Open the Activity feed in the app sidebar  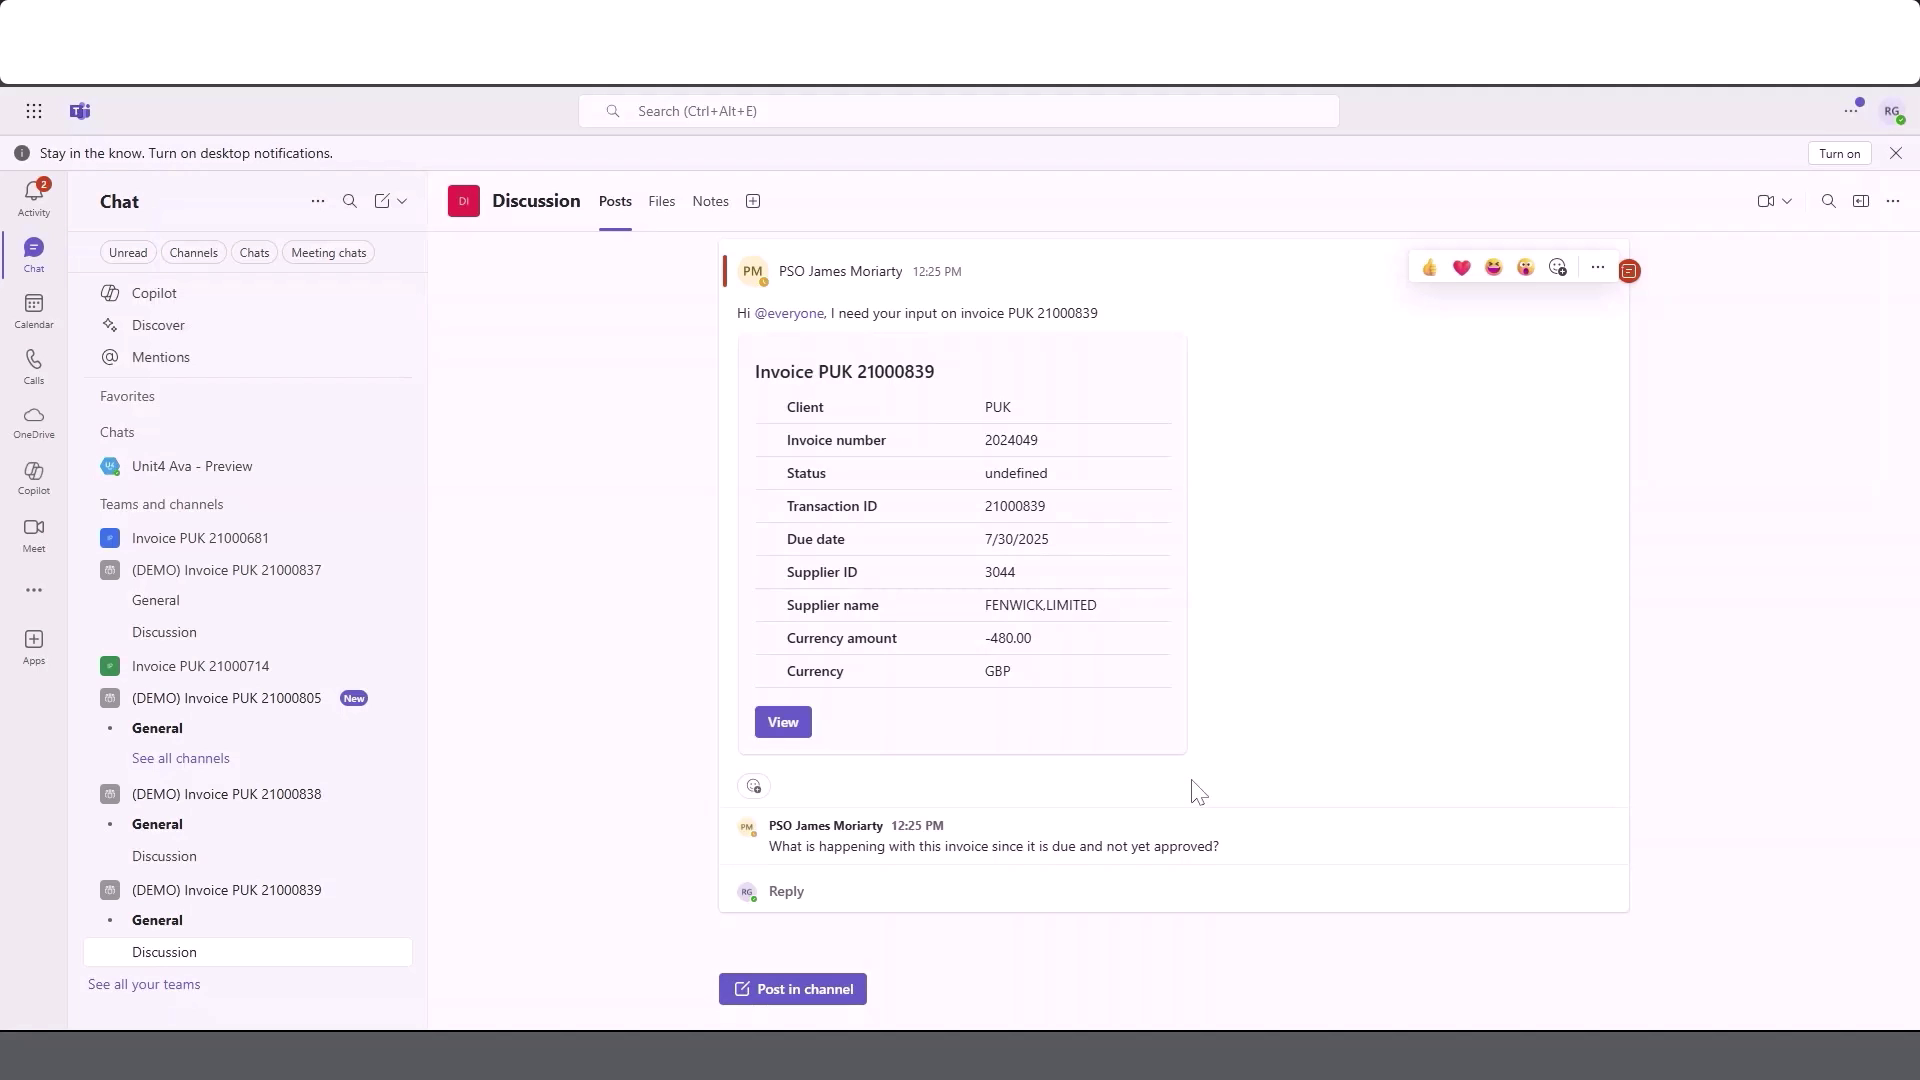pyautogui.click(x=33, y=197)
